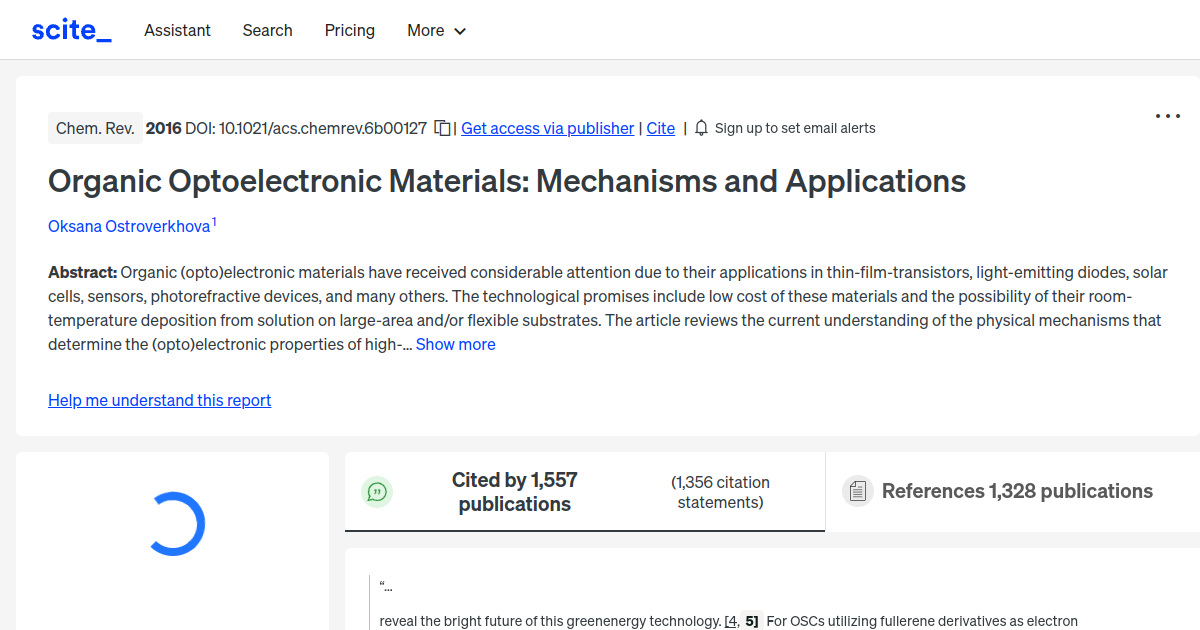
Task: Click Sign up to set email alerts
Action: click(795, 128)
